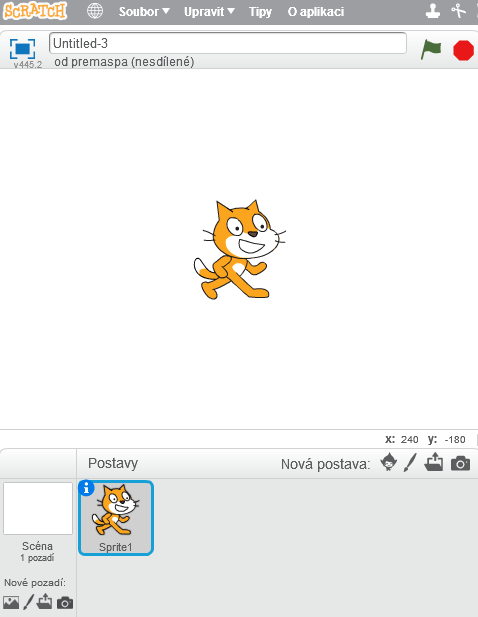Image resolution: width=478 pixels, height=617 pixels.
Task: Open the O aplikaci menu
Action: (x=316, y=12)
